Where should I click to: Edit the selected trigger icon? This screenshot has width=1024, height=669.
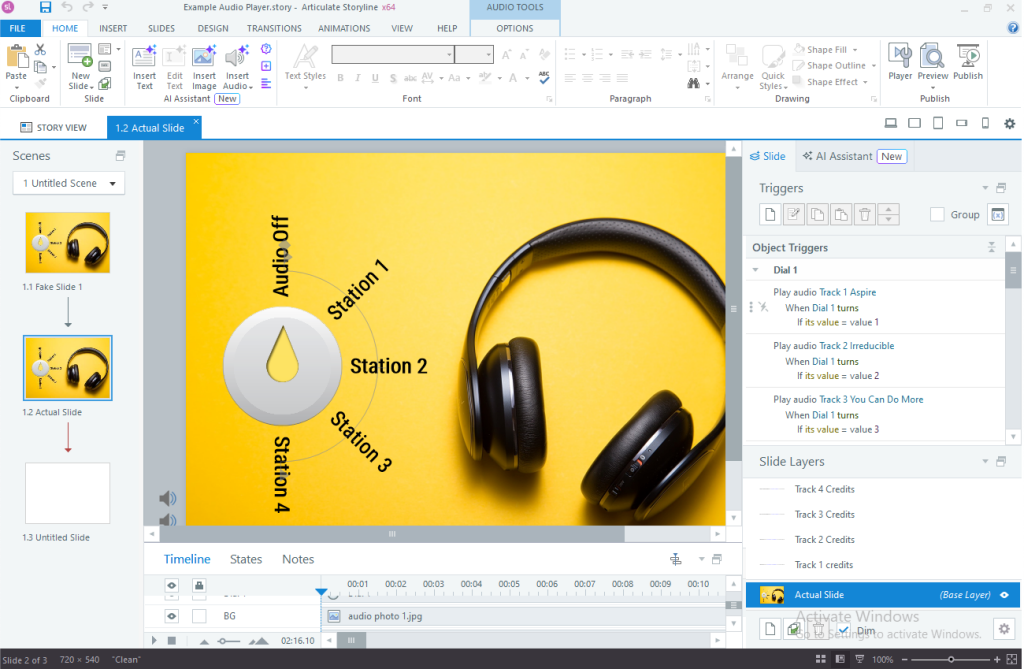coord(793,214)
